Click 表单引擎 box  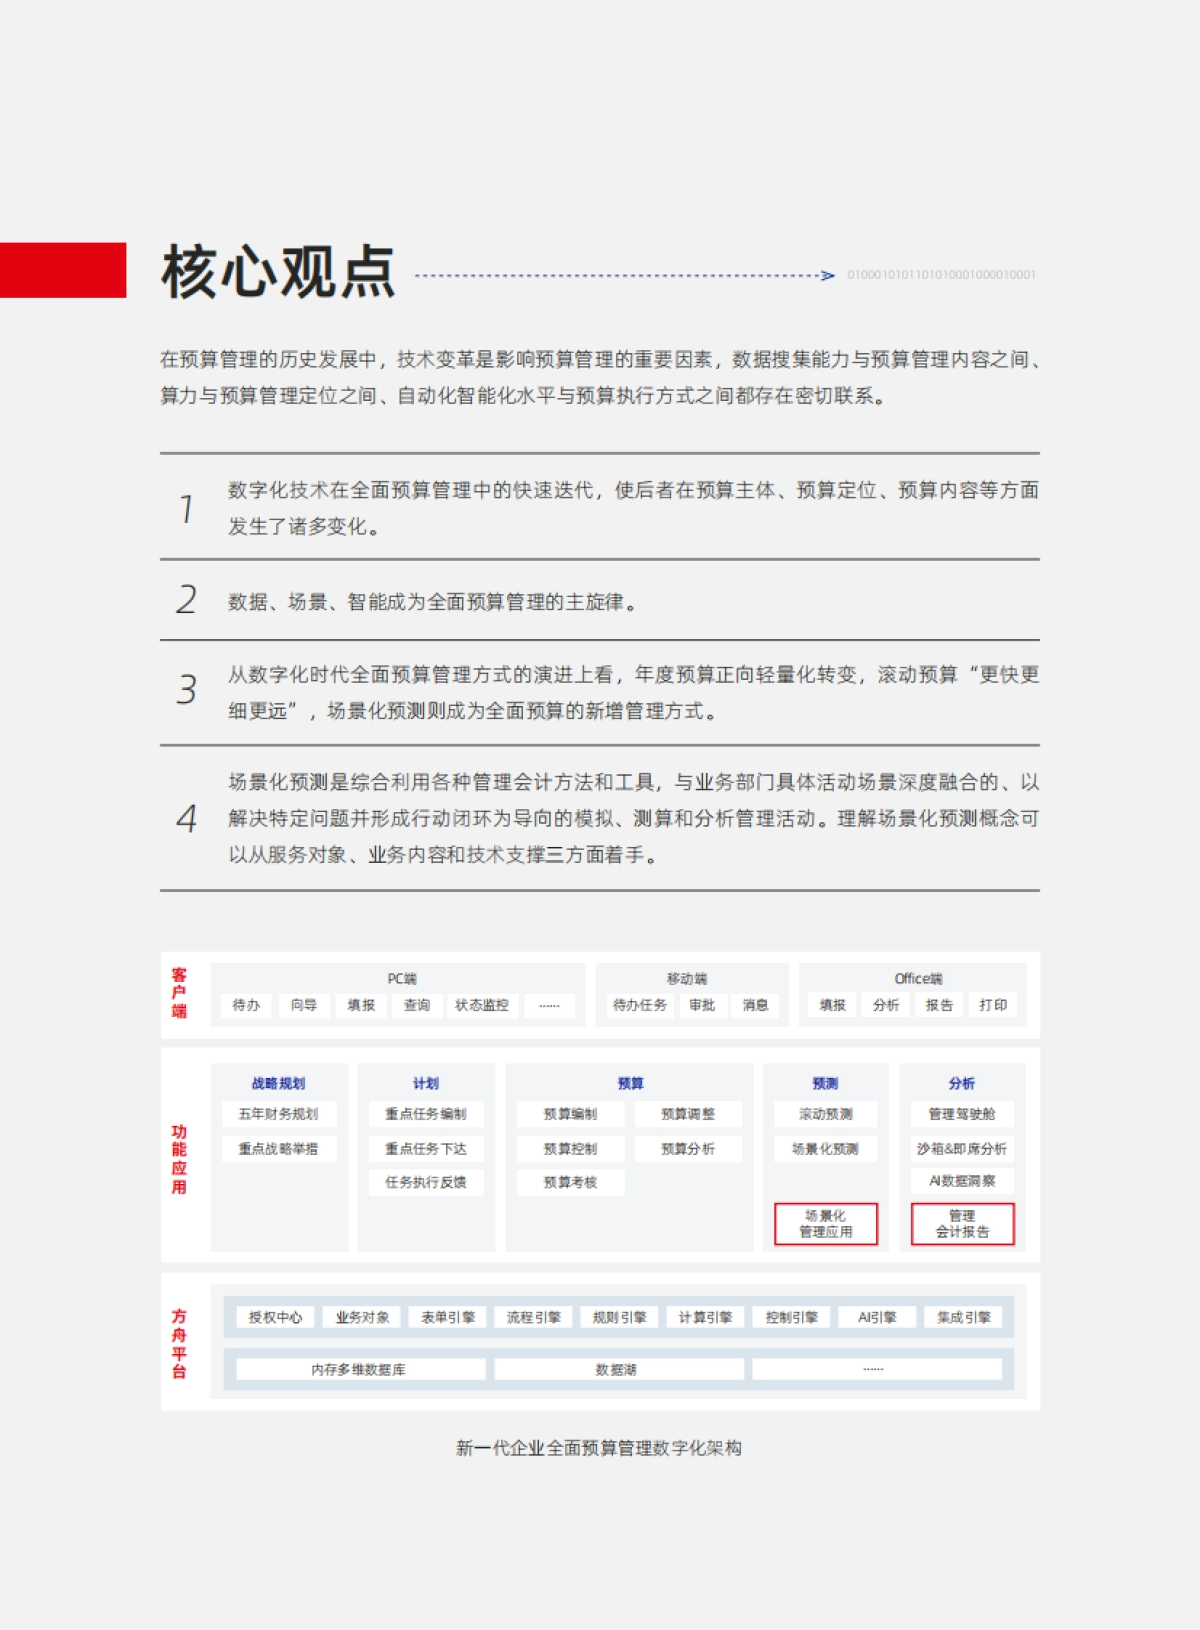pyautogui.click(x=448, y=1317)
